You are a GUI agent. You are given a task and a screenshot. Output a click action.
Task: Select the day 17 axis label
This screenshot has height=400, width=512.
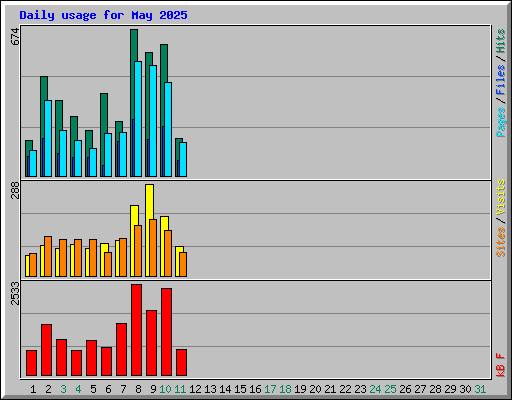270,389
